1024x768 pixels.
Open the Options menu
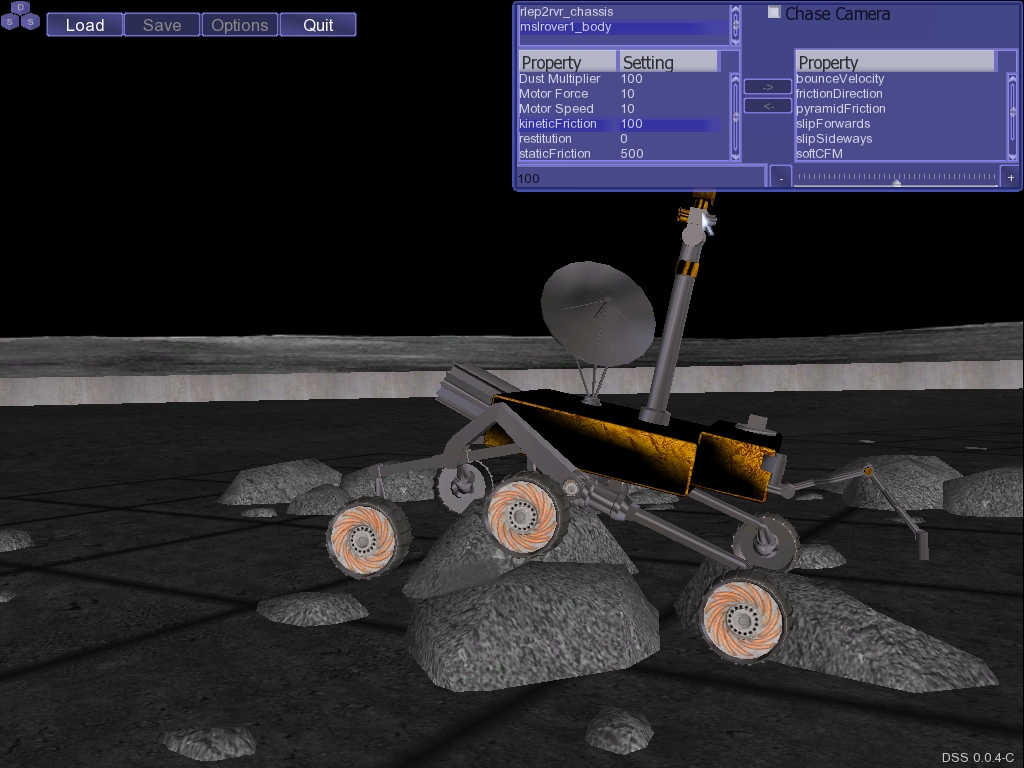tap(240, 25)
